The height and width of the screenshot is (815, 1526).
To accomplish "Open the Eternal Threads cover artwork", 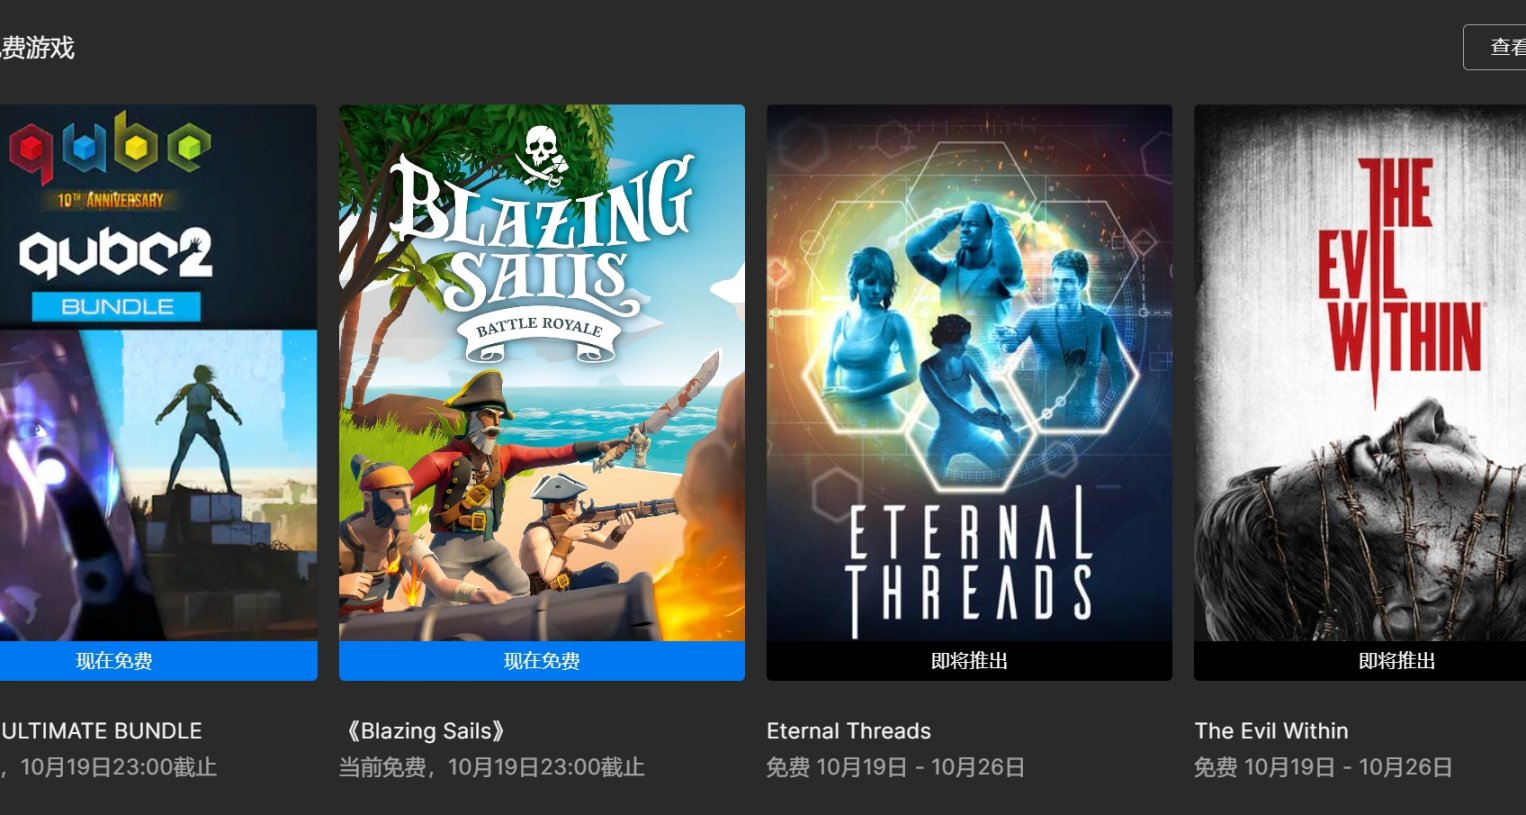I will [969, 373].
